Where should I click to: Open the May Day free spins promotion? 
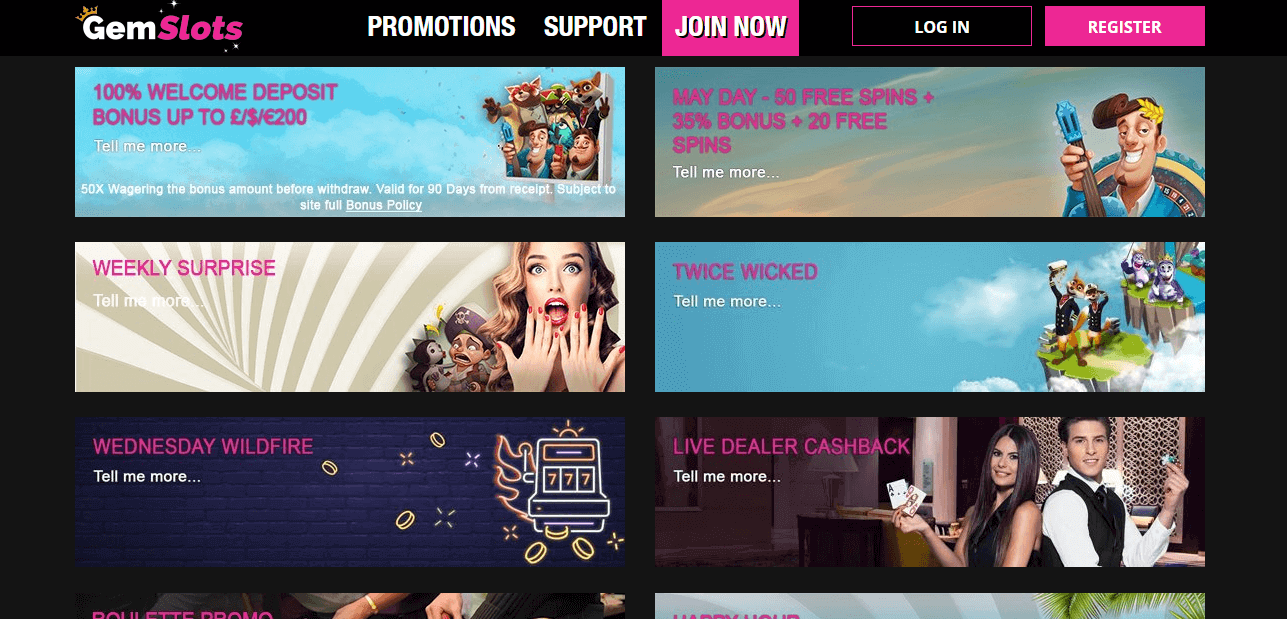coord(803,121)
